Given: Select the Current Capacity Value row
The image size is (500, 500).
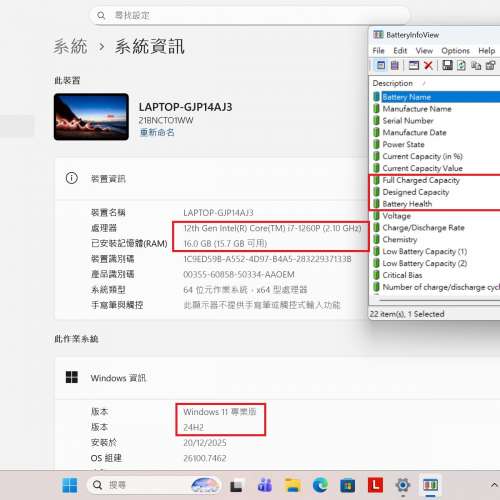Looking at the screenshot, I should [x=435, y=168].
